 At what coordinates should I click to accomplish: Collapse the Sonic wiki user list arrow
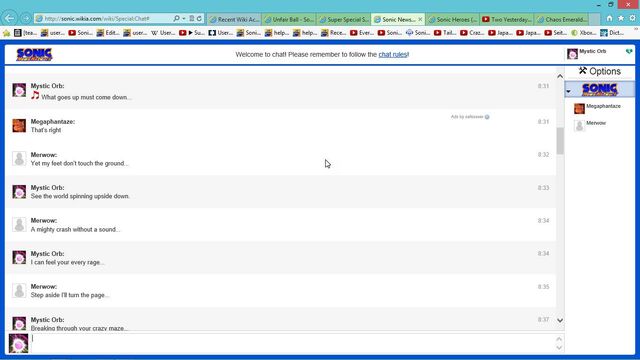tap(568, 91)
